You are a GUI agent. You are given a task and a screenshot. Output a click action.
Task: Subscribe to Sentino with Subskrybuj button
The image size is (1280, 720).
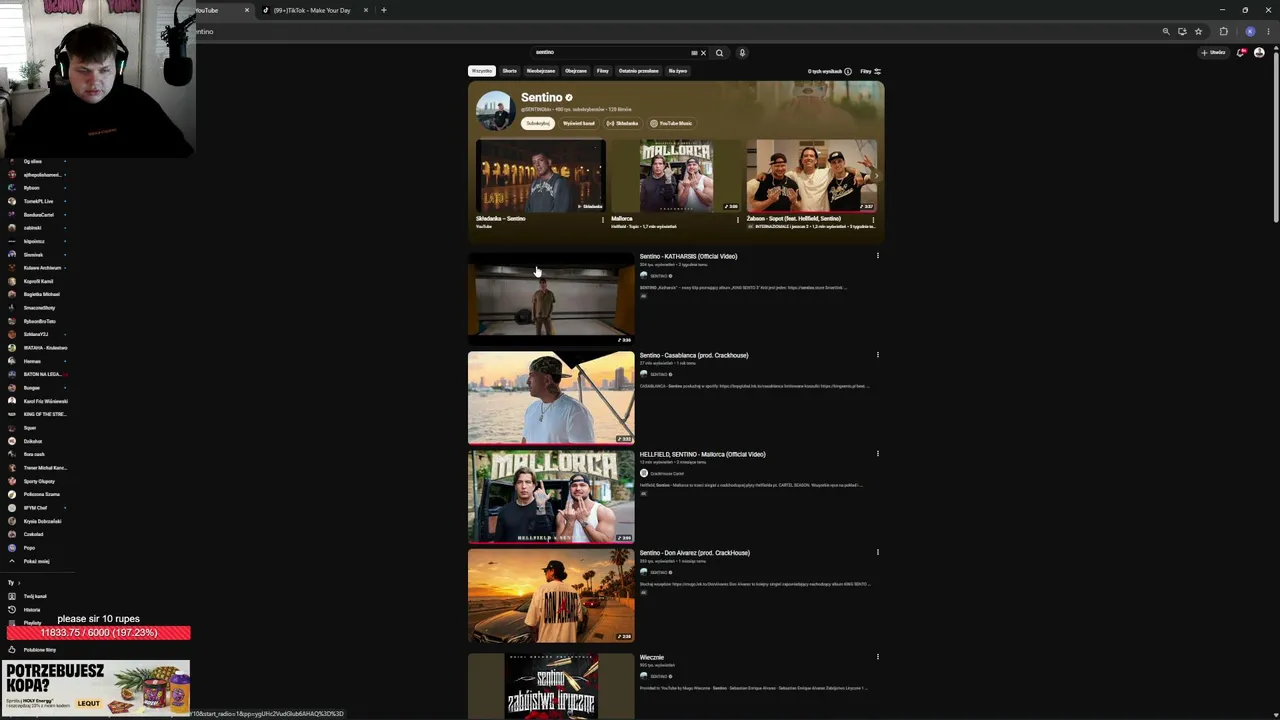click(x=538, y=123)
